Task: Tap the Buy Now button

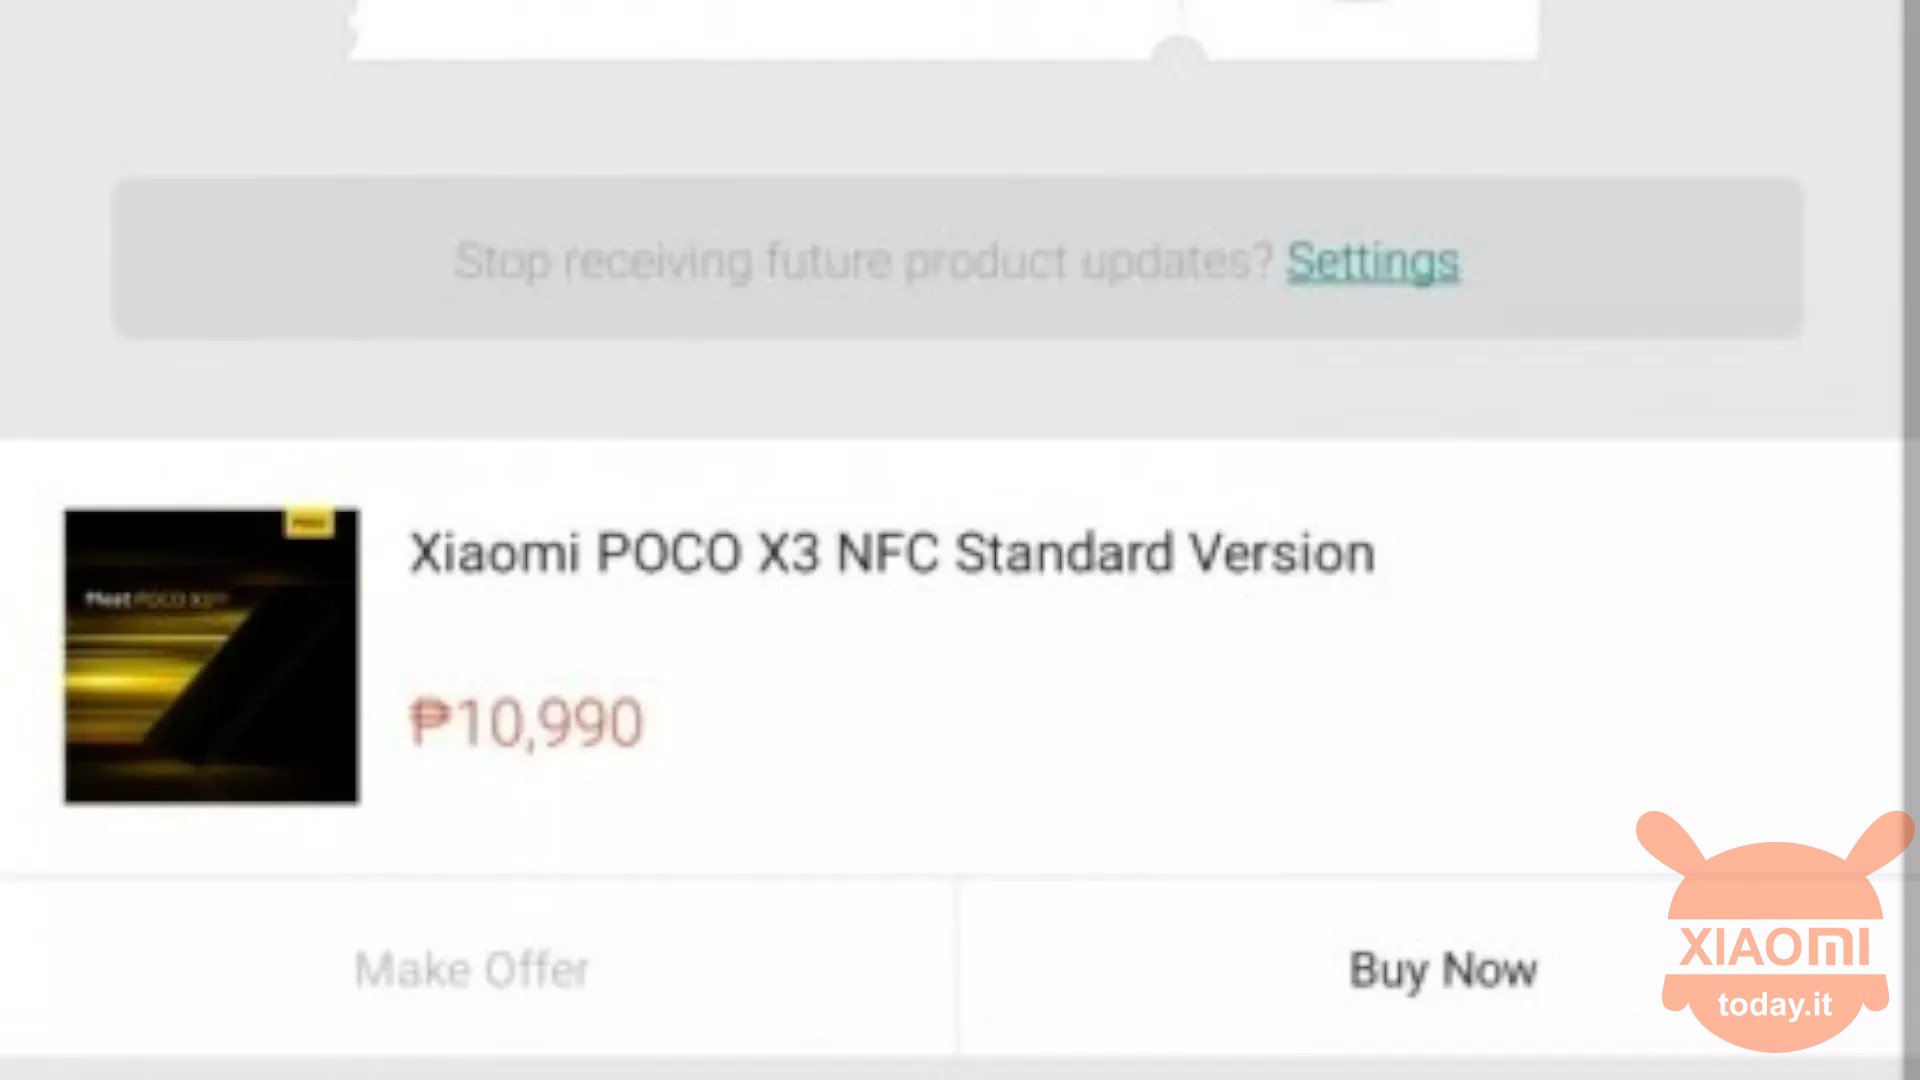Action: (1442, 969)
